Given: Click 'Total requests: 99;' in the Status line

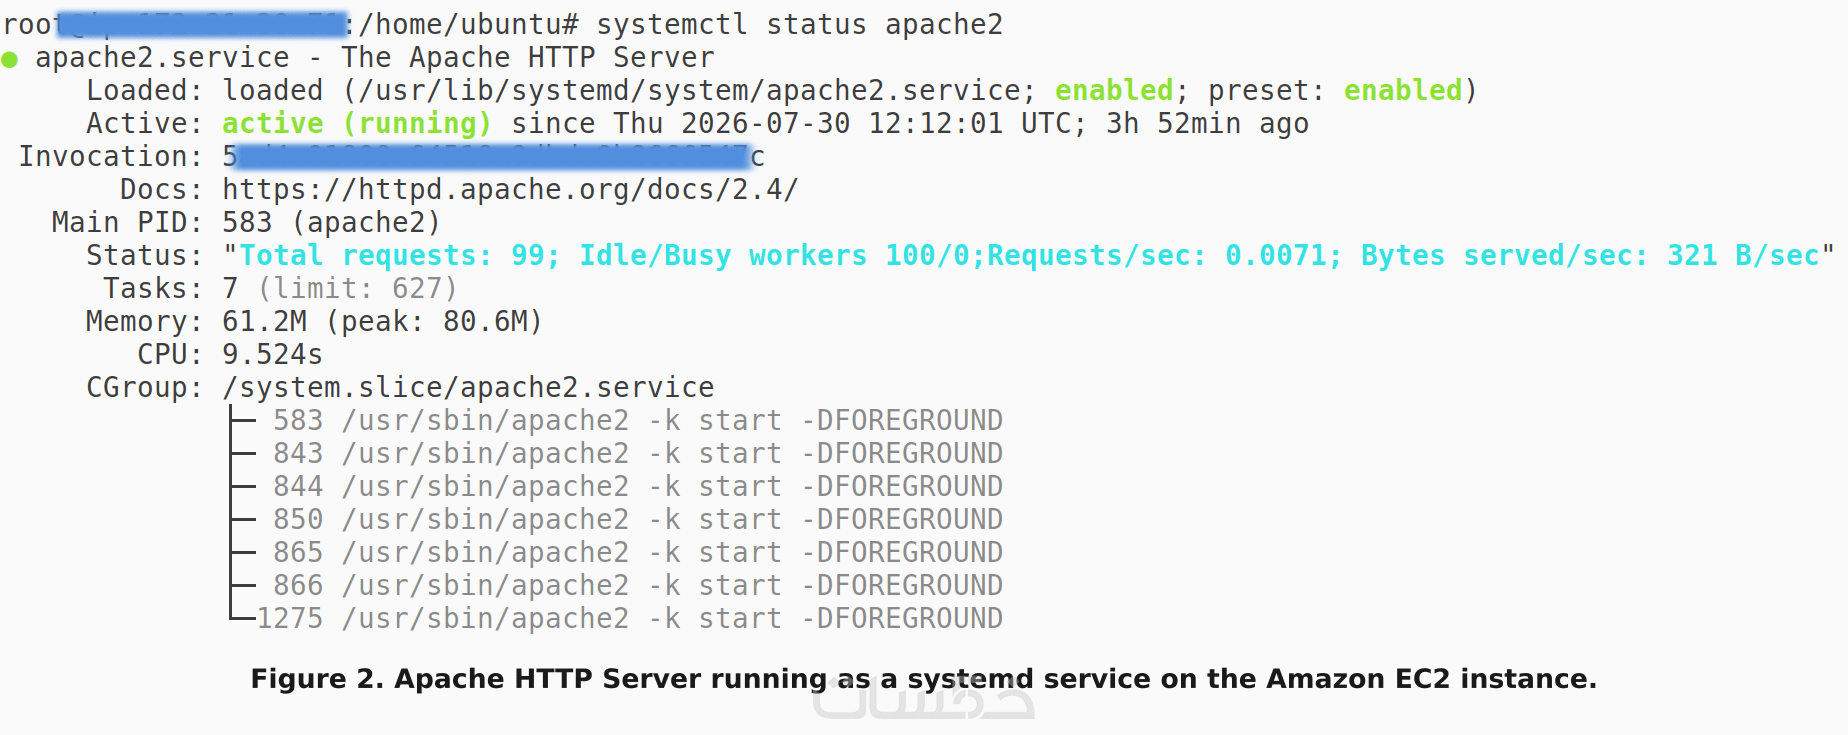Looking at the screenshot, I should [x=400, y=256].
